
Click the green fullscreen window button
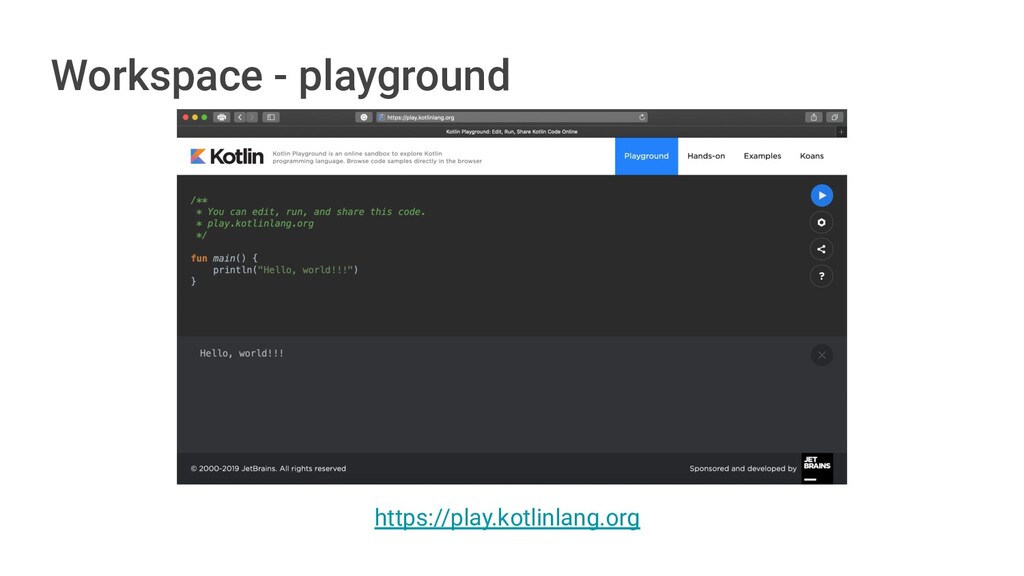(204, 118)
